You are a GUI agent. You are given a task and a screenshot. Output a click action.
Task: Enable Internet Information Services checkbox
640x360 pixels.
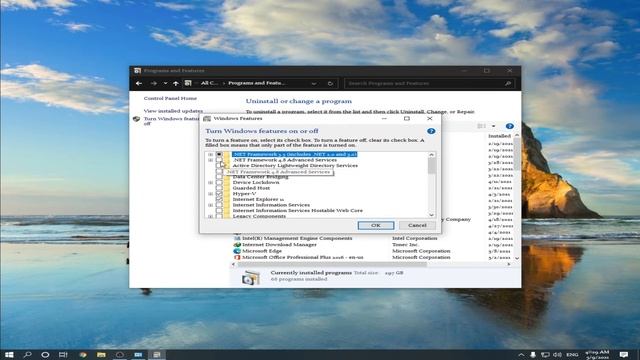tap(219, 205)
